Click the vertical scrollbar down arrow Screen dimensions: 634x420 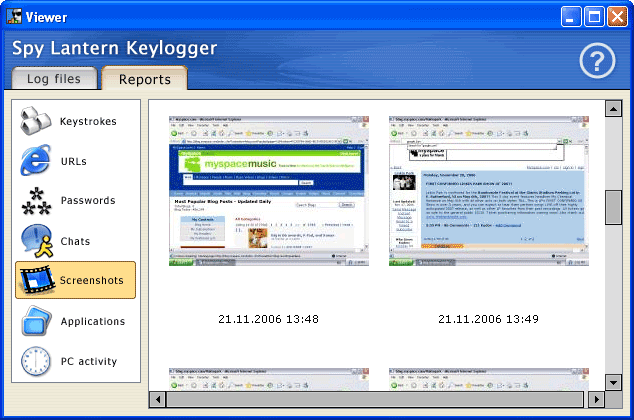click(x=613, y=382)
